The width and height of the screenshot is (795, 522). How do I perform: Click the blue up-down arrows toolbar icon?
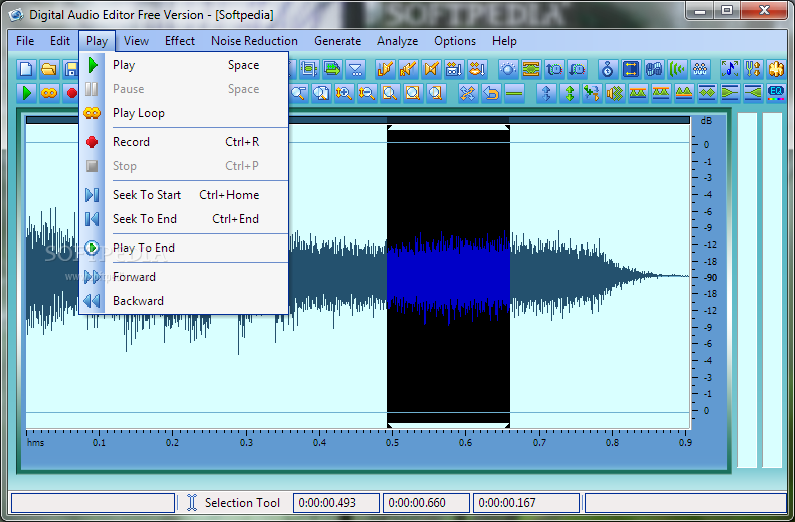point(546,93)
